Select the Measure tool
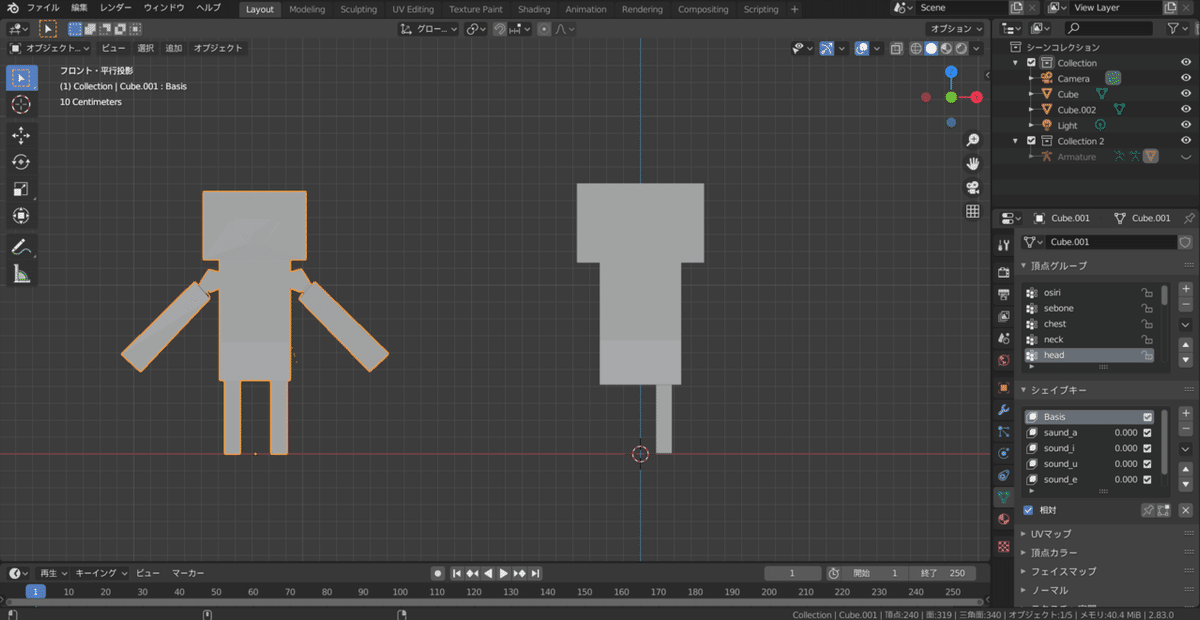Viewport: 1200px width, 620px height. click(x=21, y=274)
